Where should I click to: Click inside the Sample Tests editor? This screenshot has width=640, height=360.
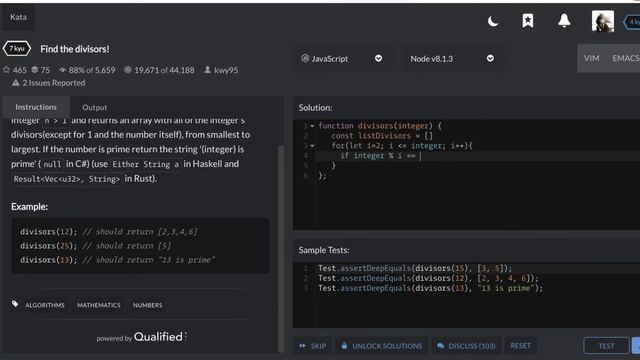pyautogui.click(x=466, y=295)
